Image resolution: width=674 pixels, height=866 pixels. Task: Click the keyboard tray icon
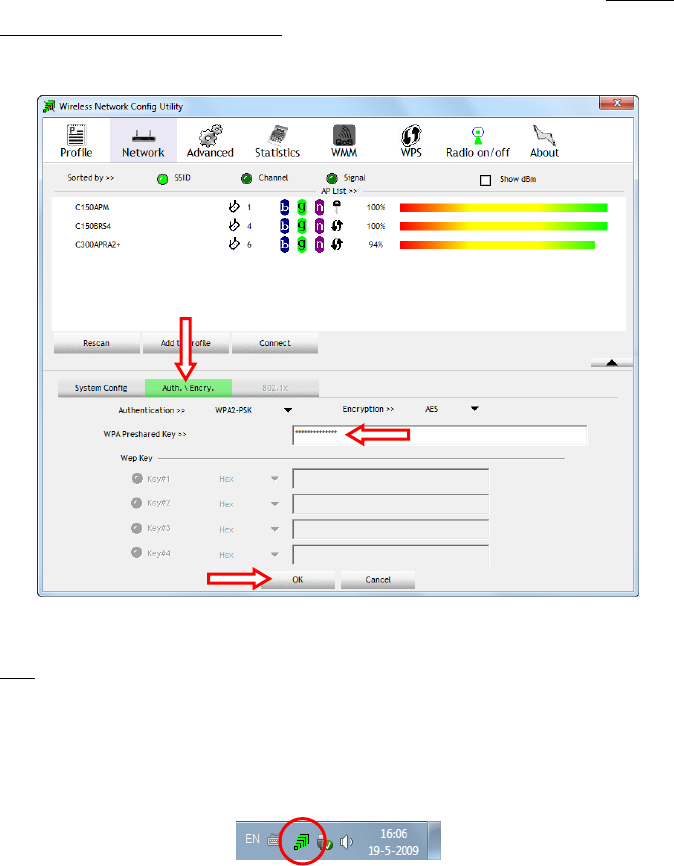click(x=274, y=841)
